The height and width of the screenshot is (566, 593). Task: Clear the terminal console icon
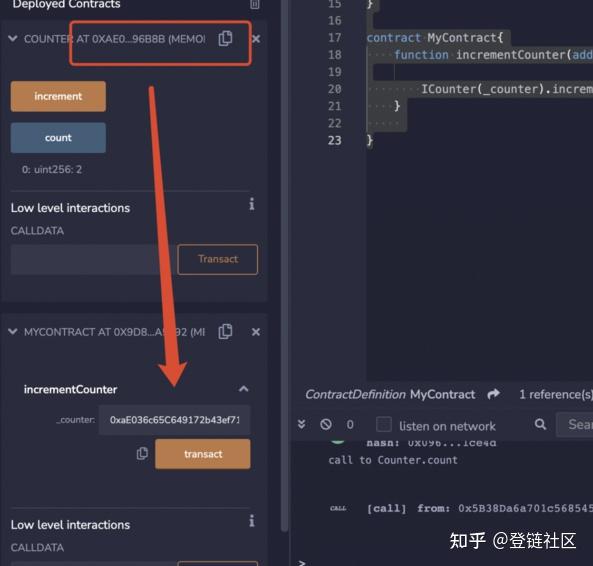(x=326, y=424)
